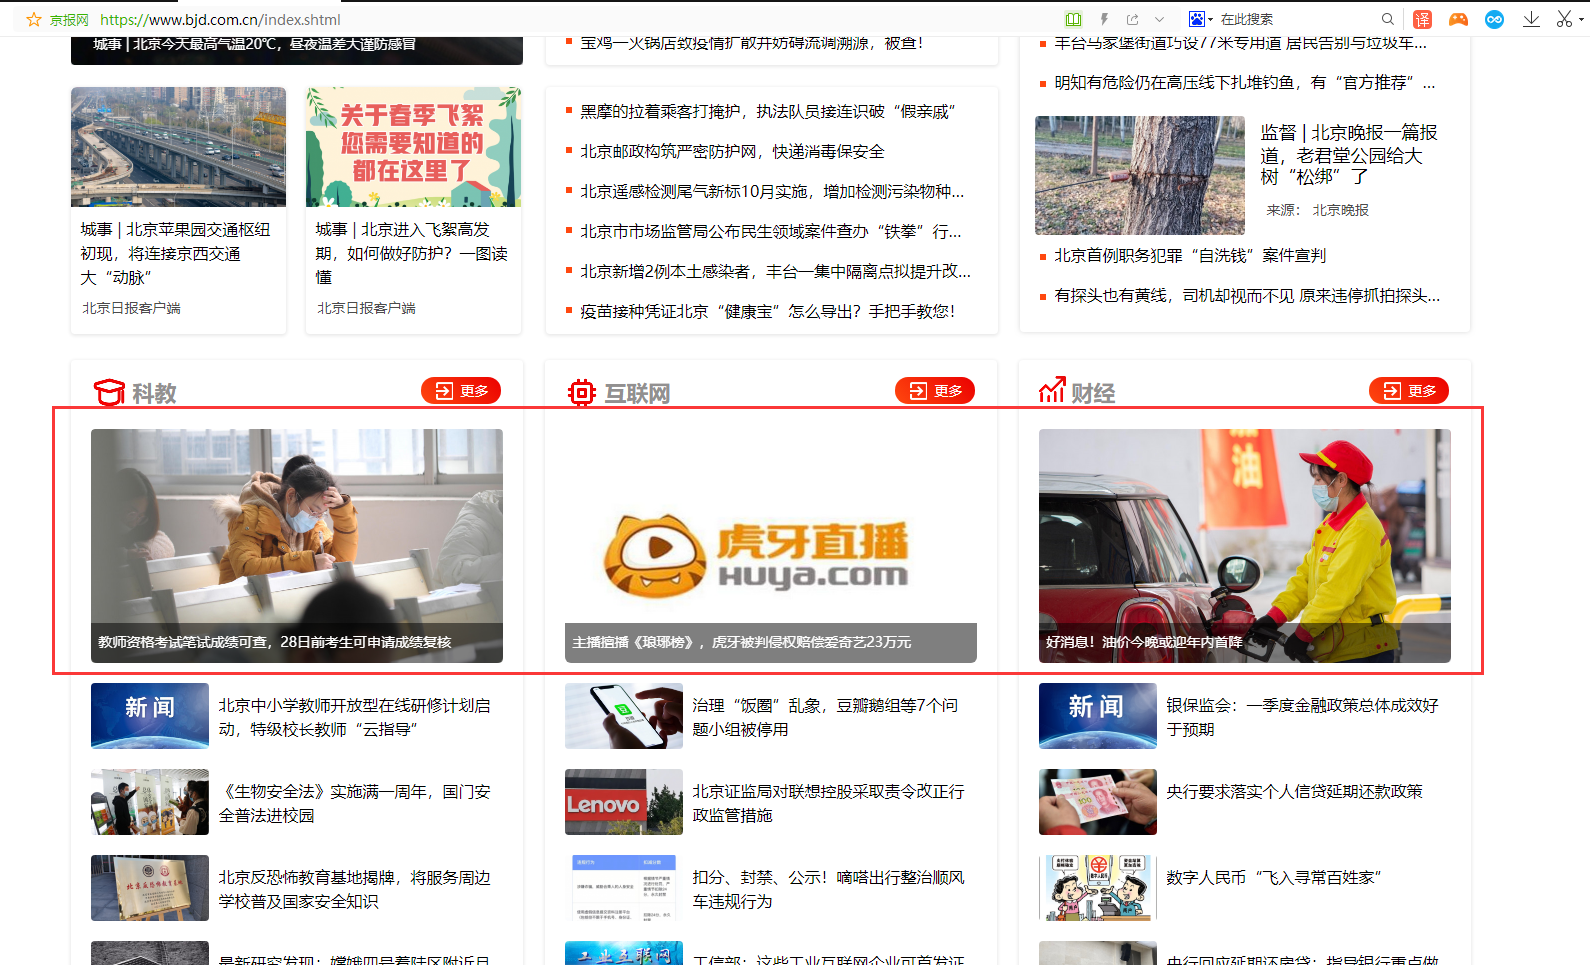Click the table screenshot thumbnail beside 嘀嗒出行
The height and width of the screenshot is (965, 1590).
pos(624,888)
